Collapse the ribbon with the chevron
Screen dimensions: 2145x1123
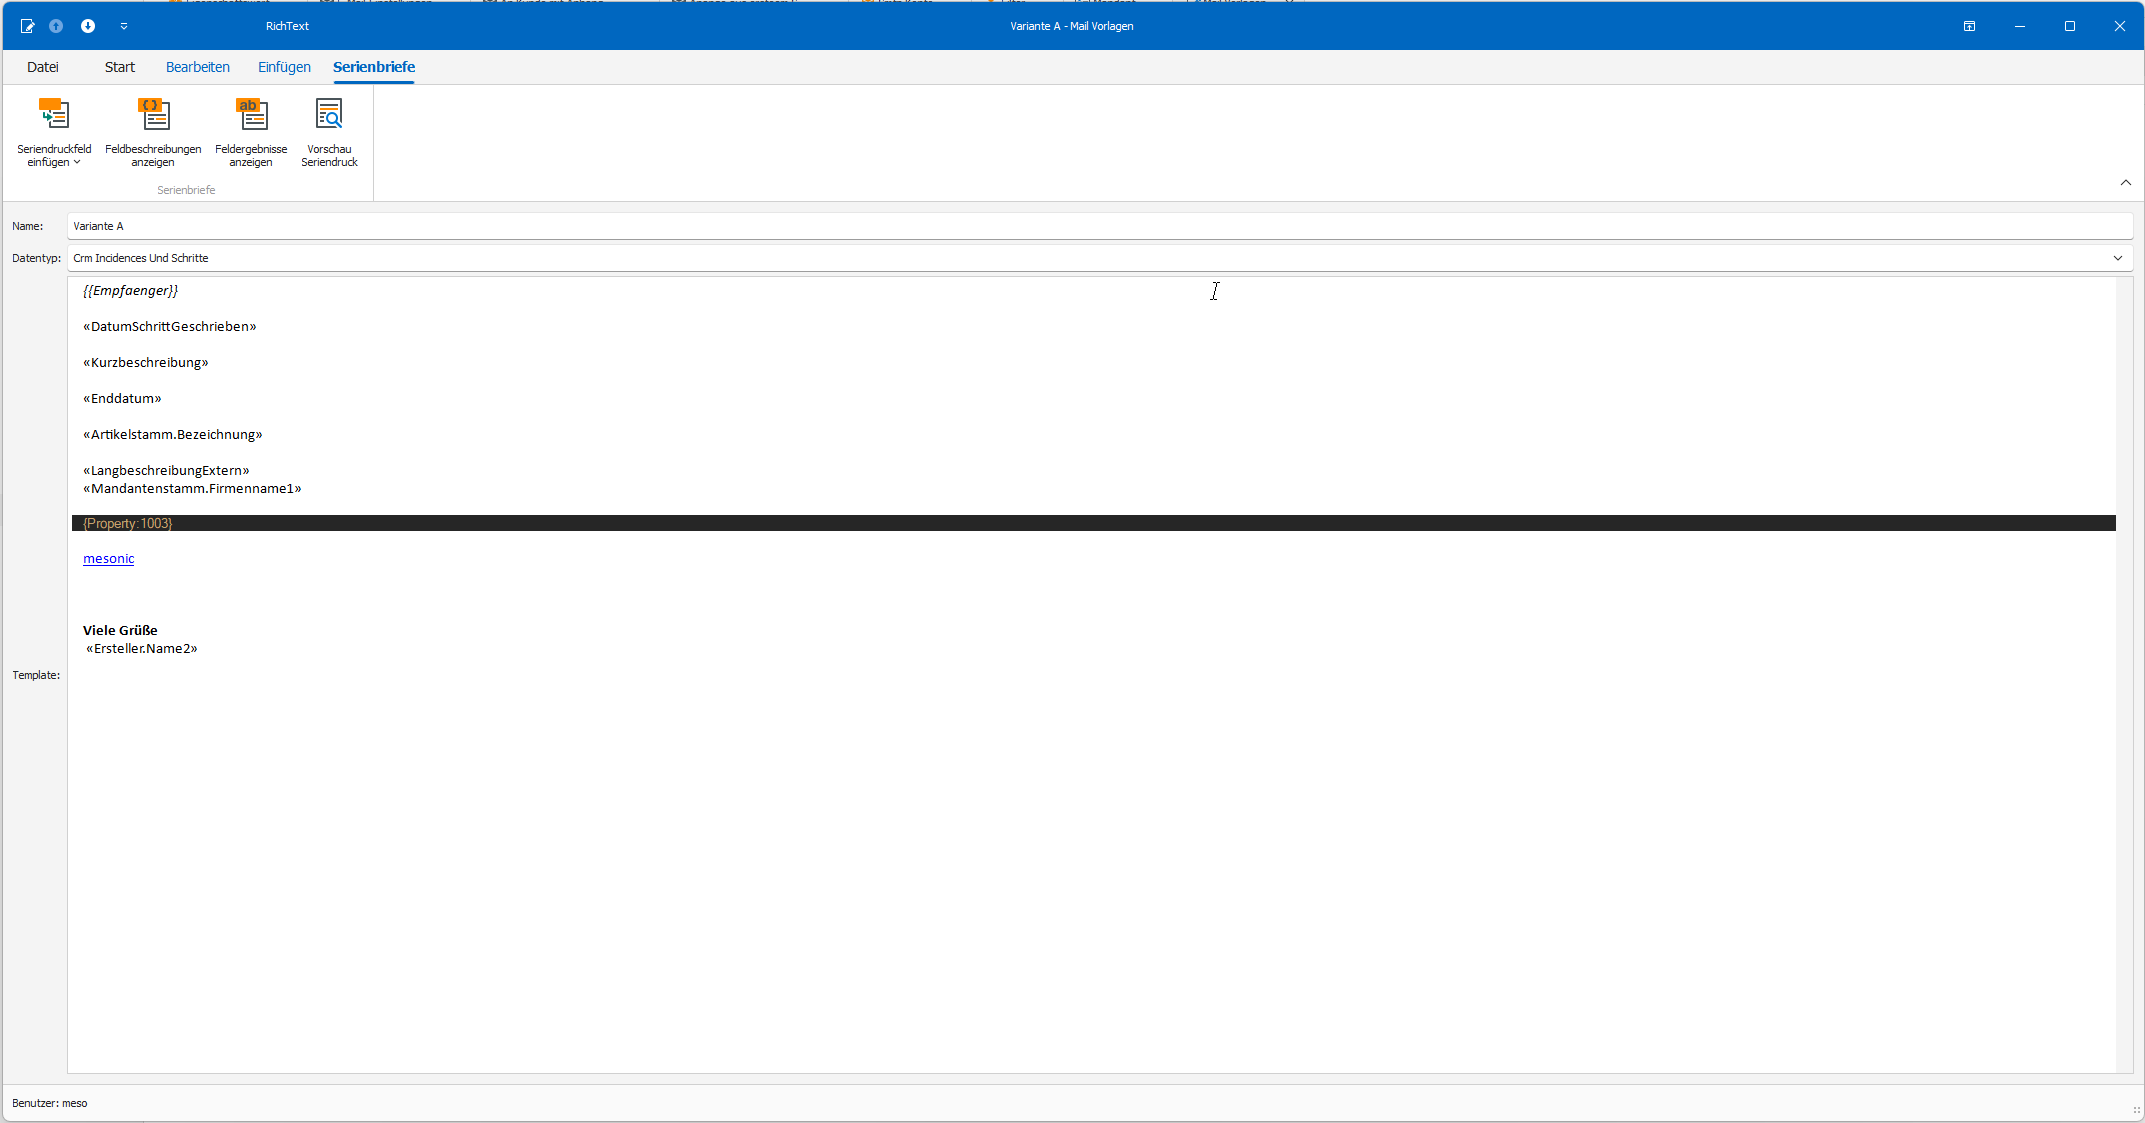click(2125, 183)
